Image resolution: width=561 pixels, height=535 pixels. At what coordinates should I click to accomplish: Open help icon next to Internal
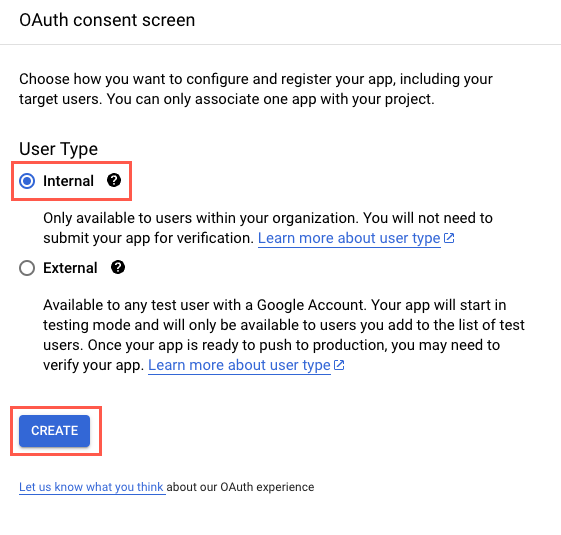114,180
